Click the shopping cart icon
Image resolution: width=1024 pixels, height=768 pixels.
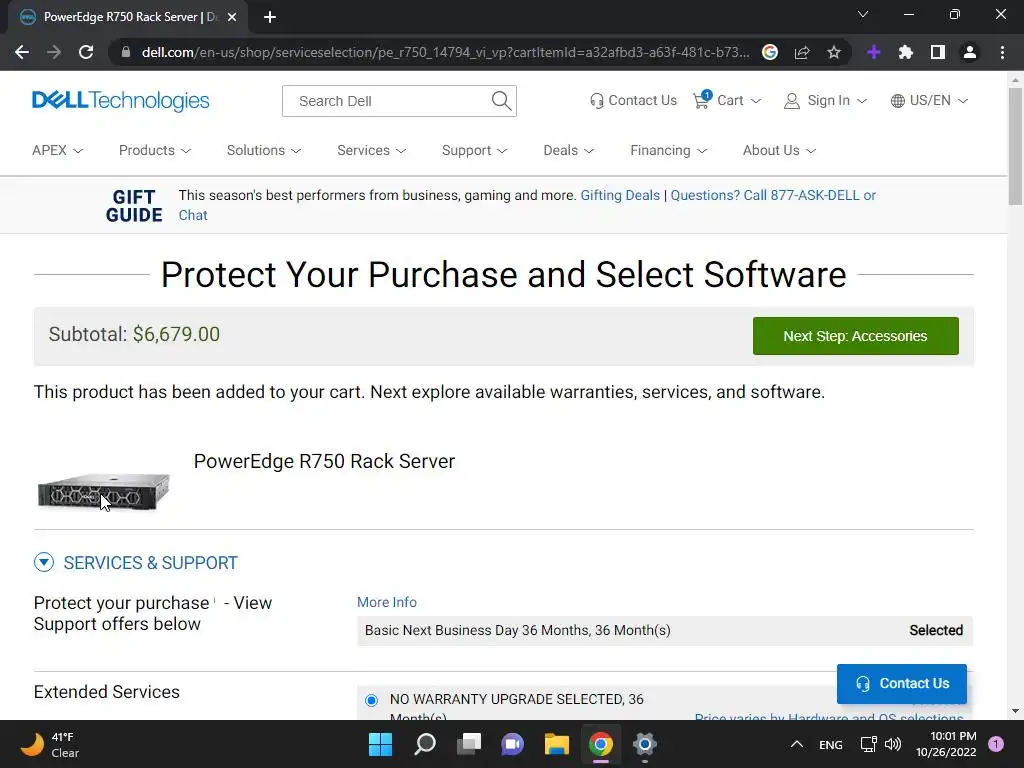pyautogui.click(x=701, y=100)
